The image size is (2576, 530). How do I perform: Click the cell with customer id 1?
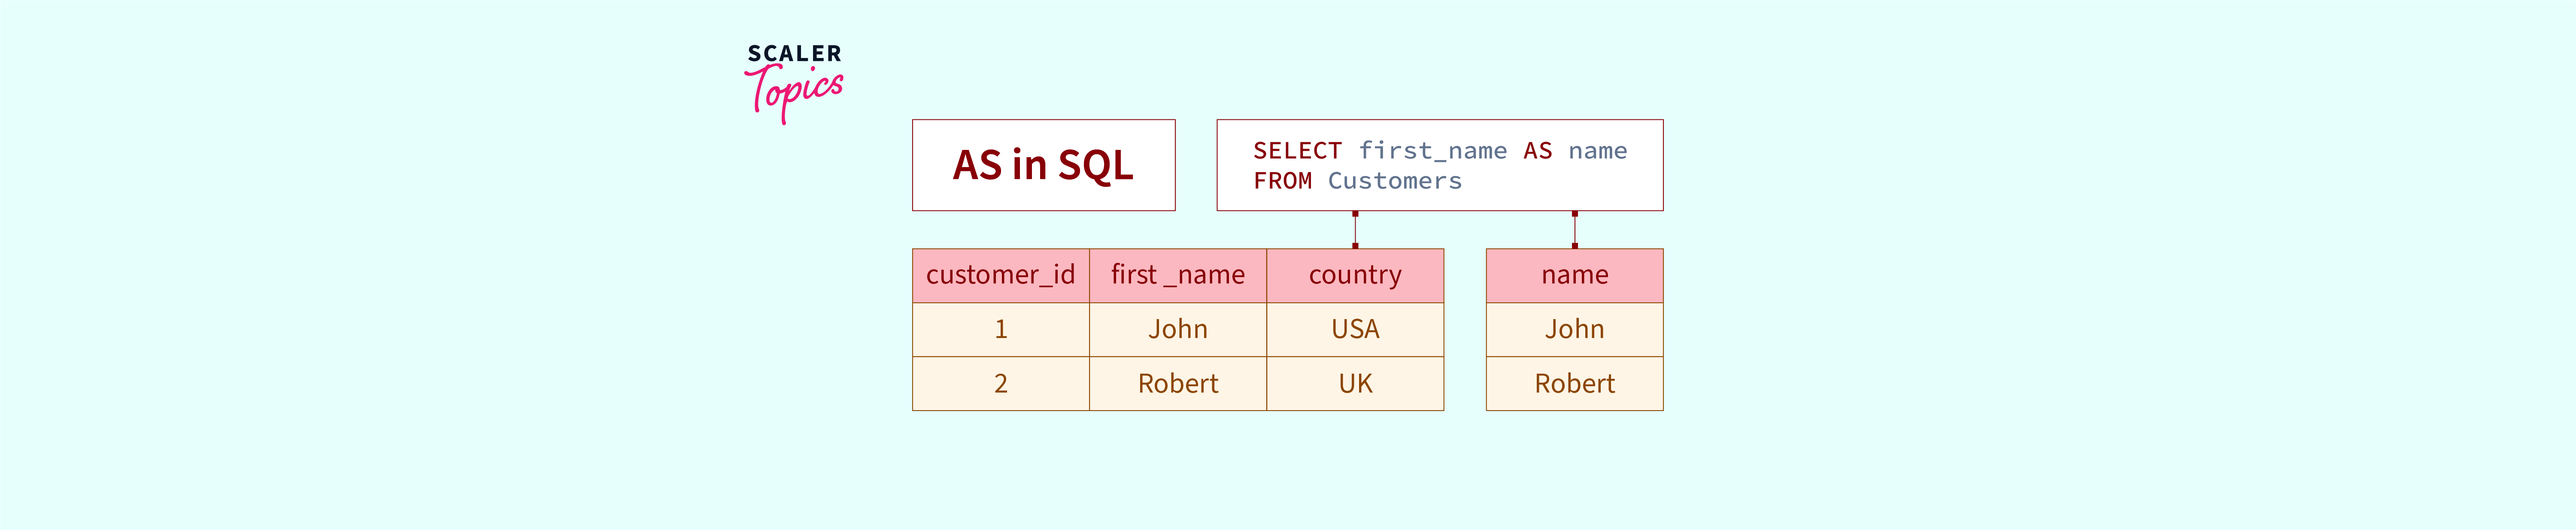[x=1000, y=329]
